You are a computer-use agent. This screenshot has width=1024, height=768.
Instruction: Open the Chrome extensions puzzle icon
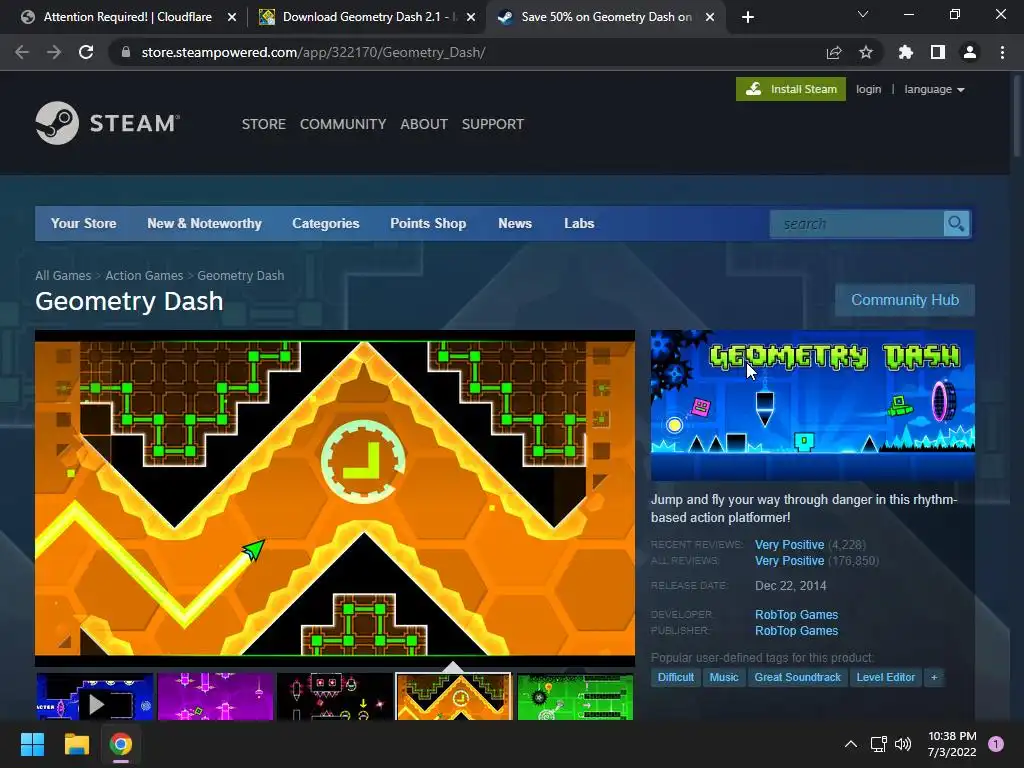[906, 52]
